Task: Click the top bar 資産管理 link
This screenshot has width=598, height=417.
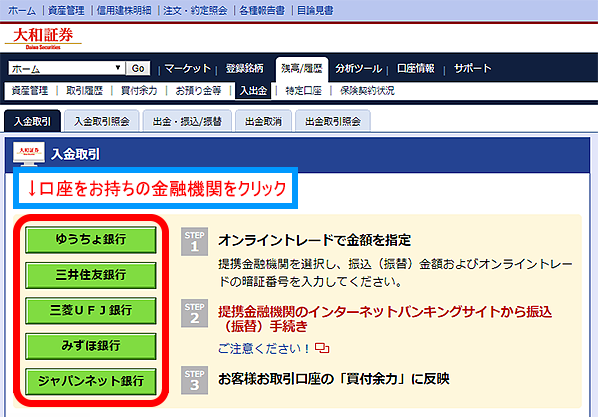Action: (66, 10)
